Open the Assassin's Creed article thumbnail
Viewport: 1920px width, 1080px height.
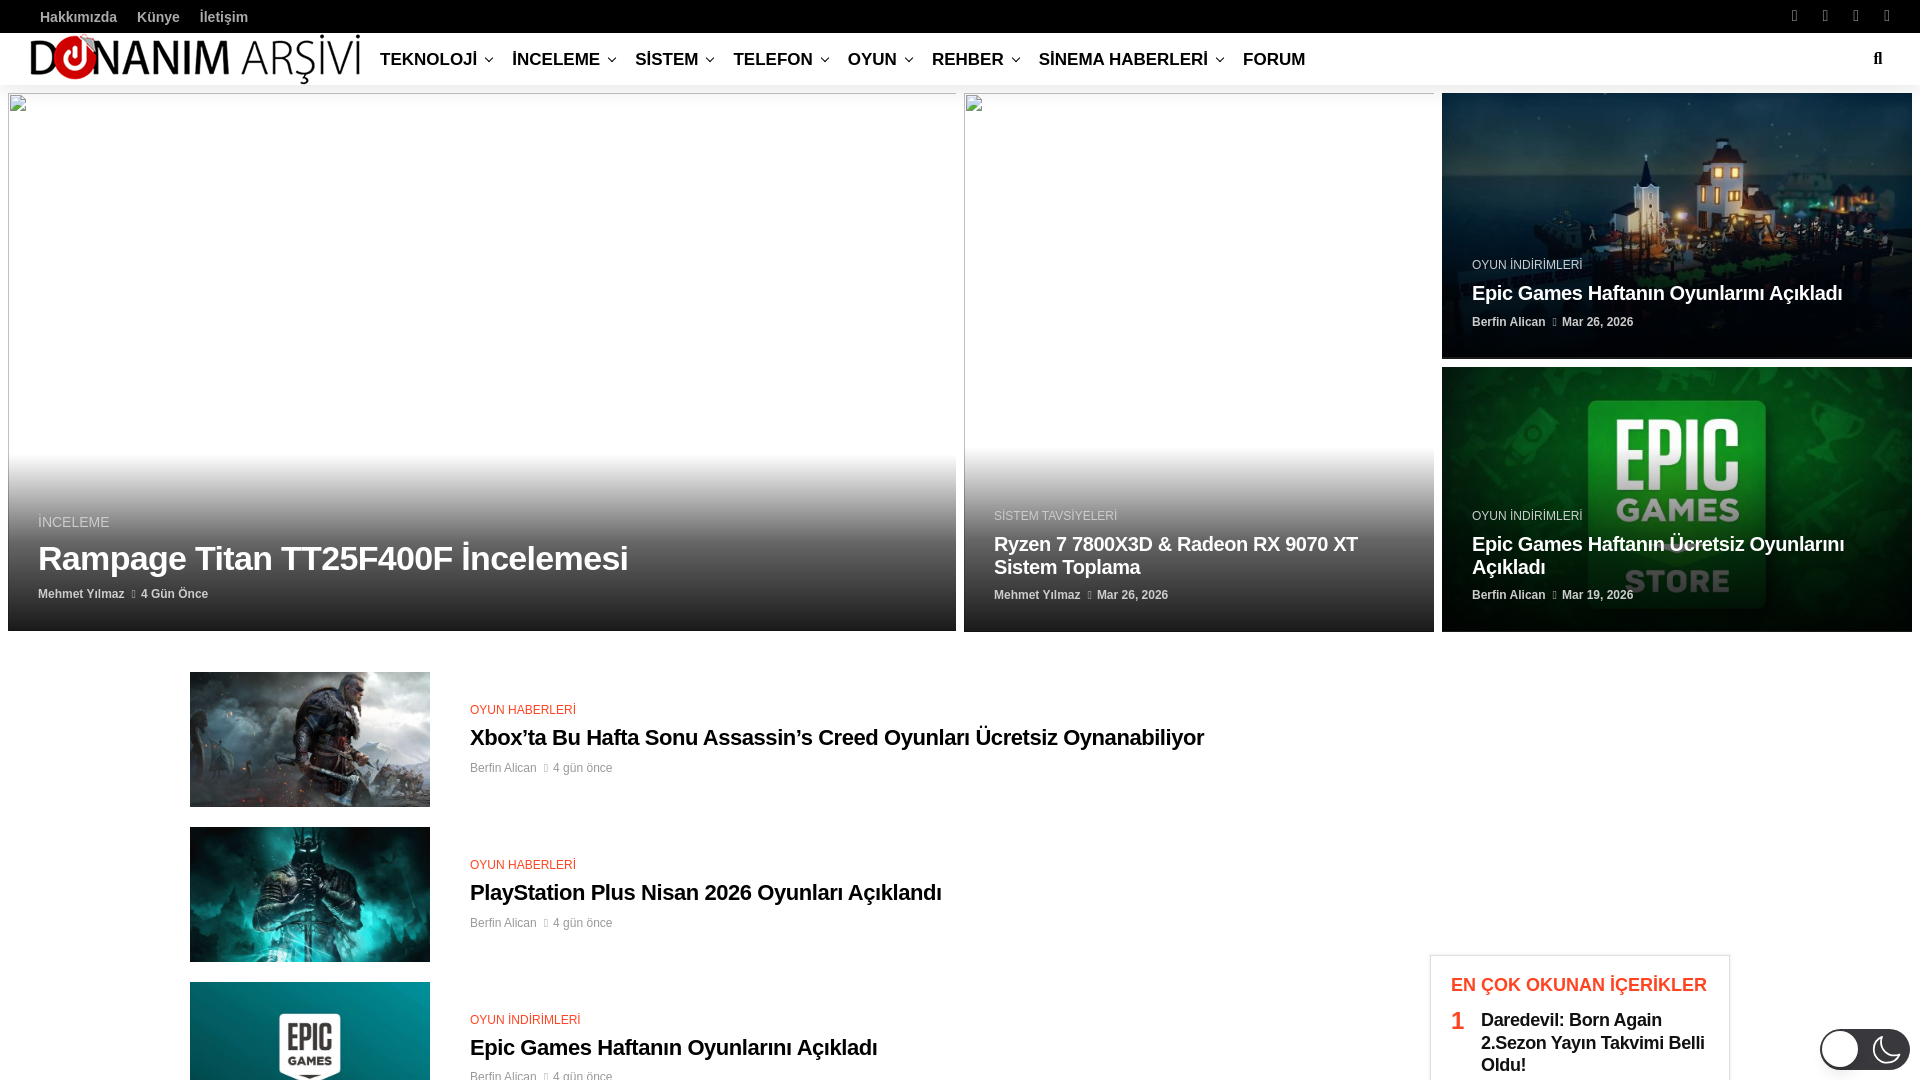310,739
